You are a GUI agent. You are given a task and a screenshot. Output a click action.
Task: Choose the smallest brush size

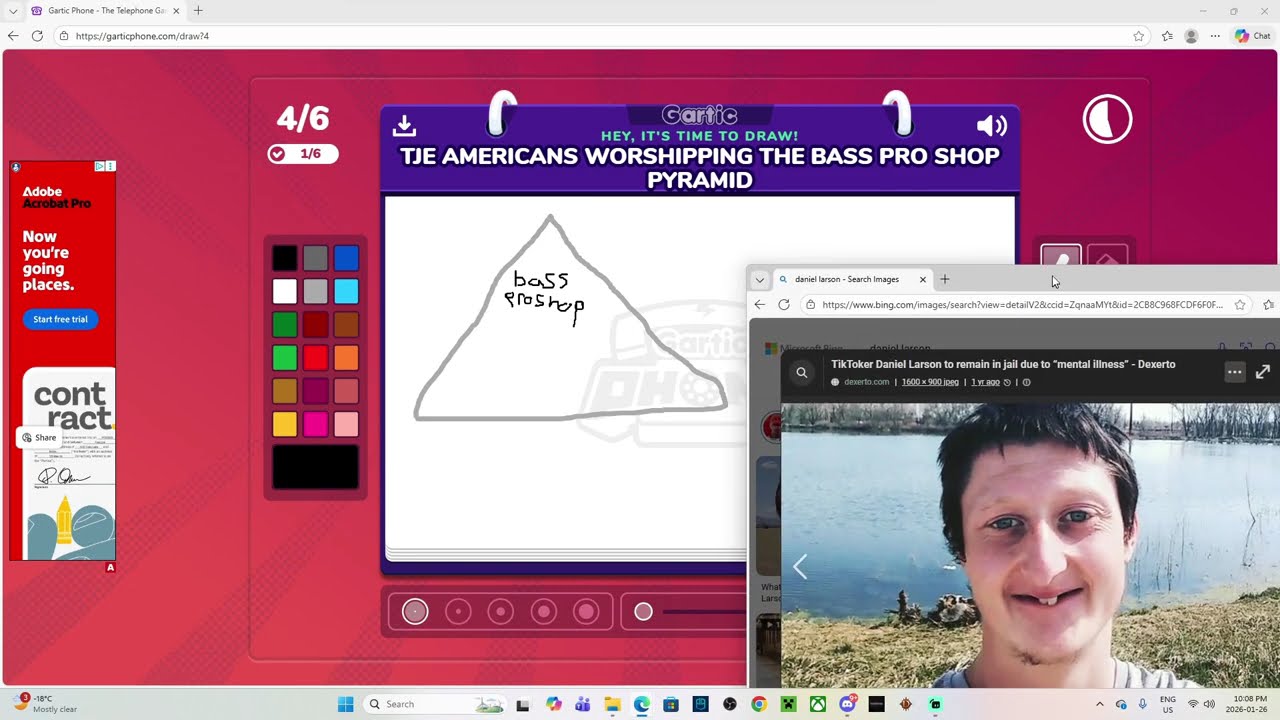click(415, 611)
